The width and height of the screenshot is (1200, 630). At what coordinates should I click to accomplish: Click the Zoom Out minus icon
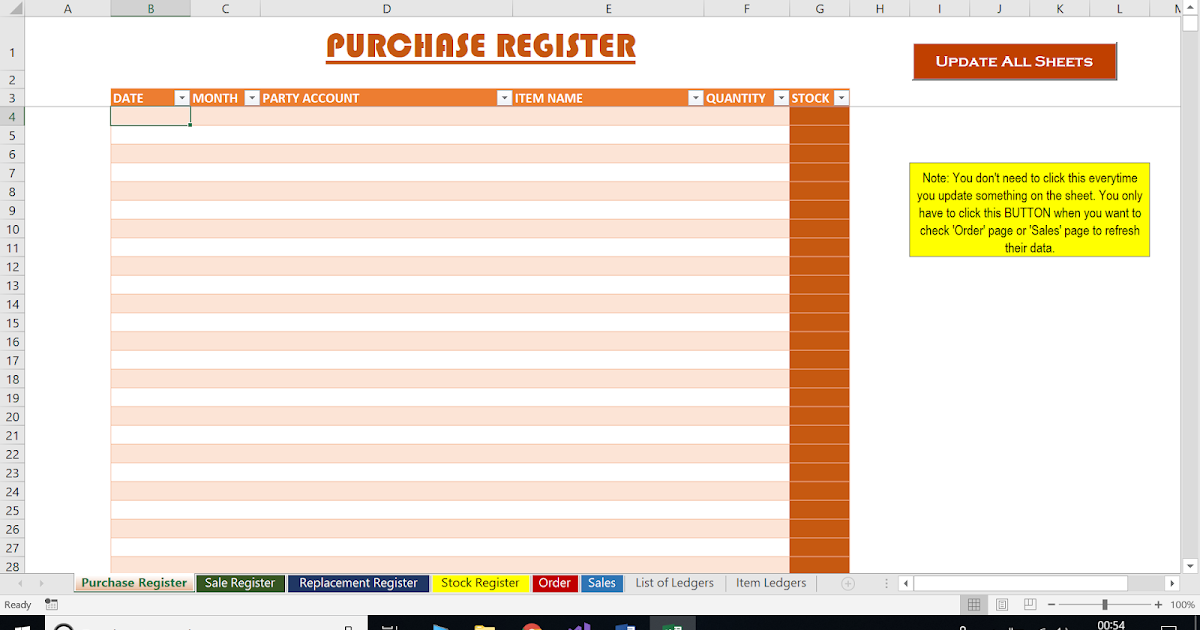tap(1051, 604)
